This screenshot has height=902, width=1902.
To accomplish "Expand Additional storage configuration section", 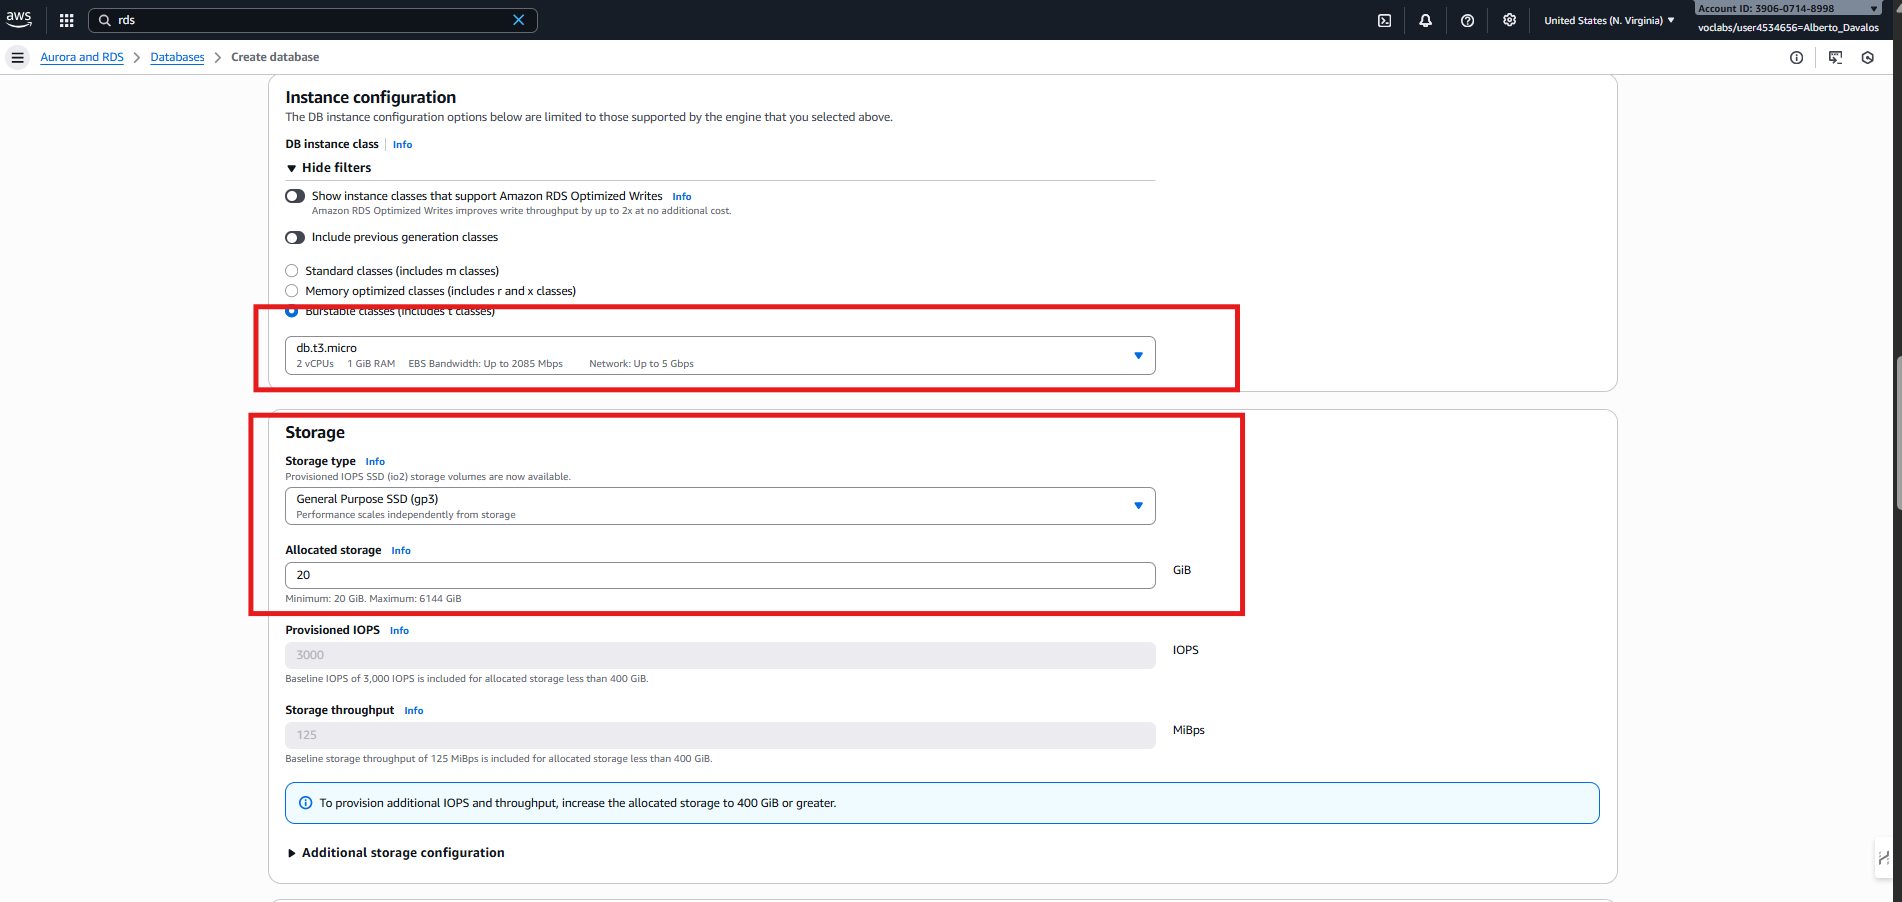I will coord(402,853).
